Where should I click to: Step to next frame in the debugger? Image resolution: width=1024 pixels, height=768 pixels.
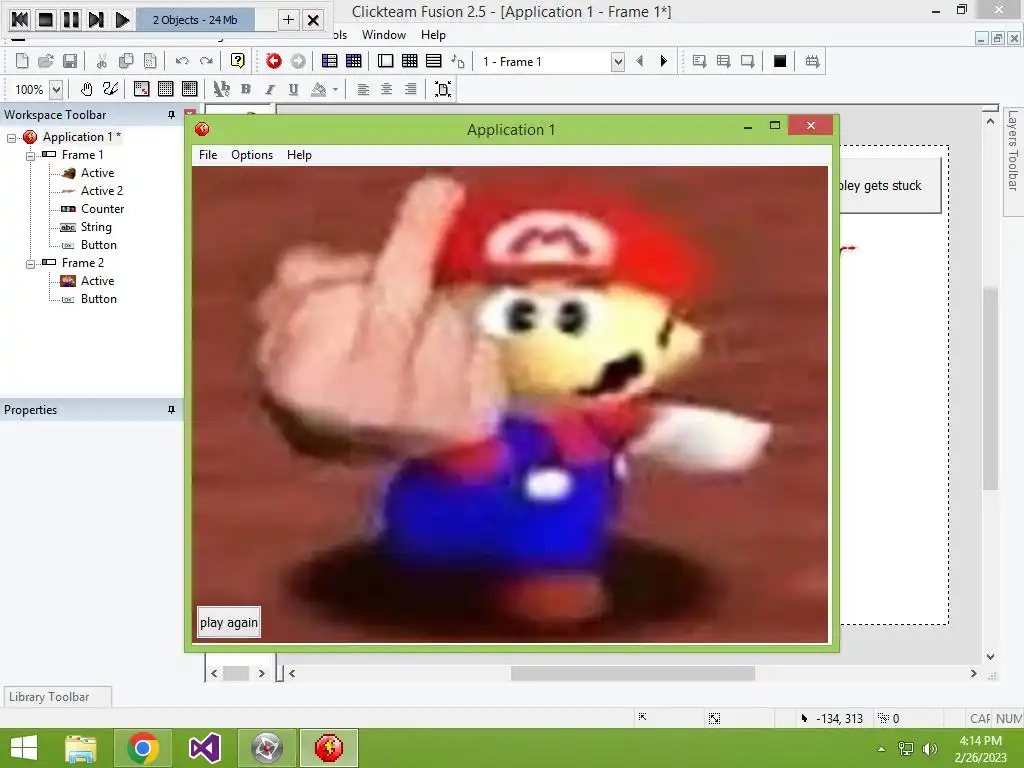pos(96,20)
